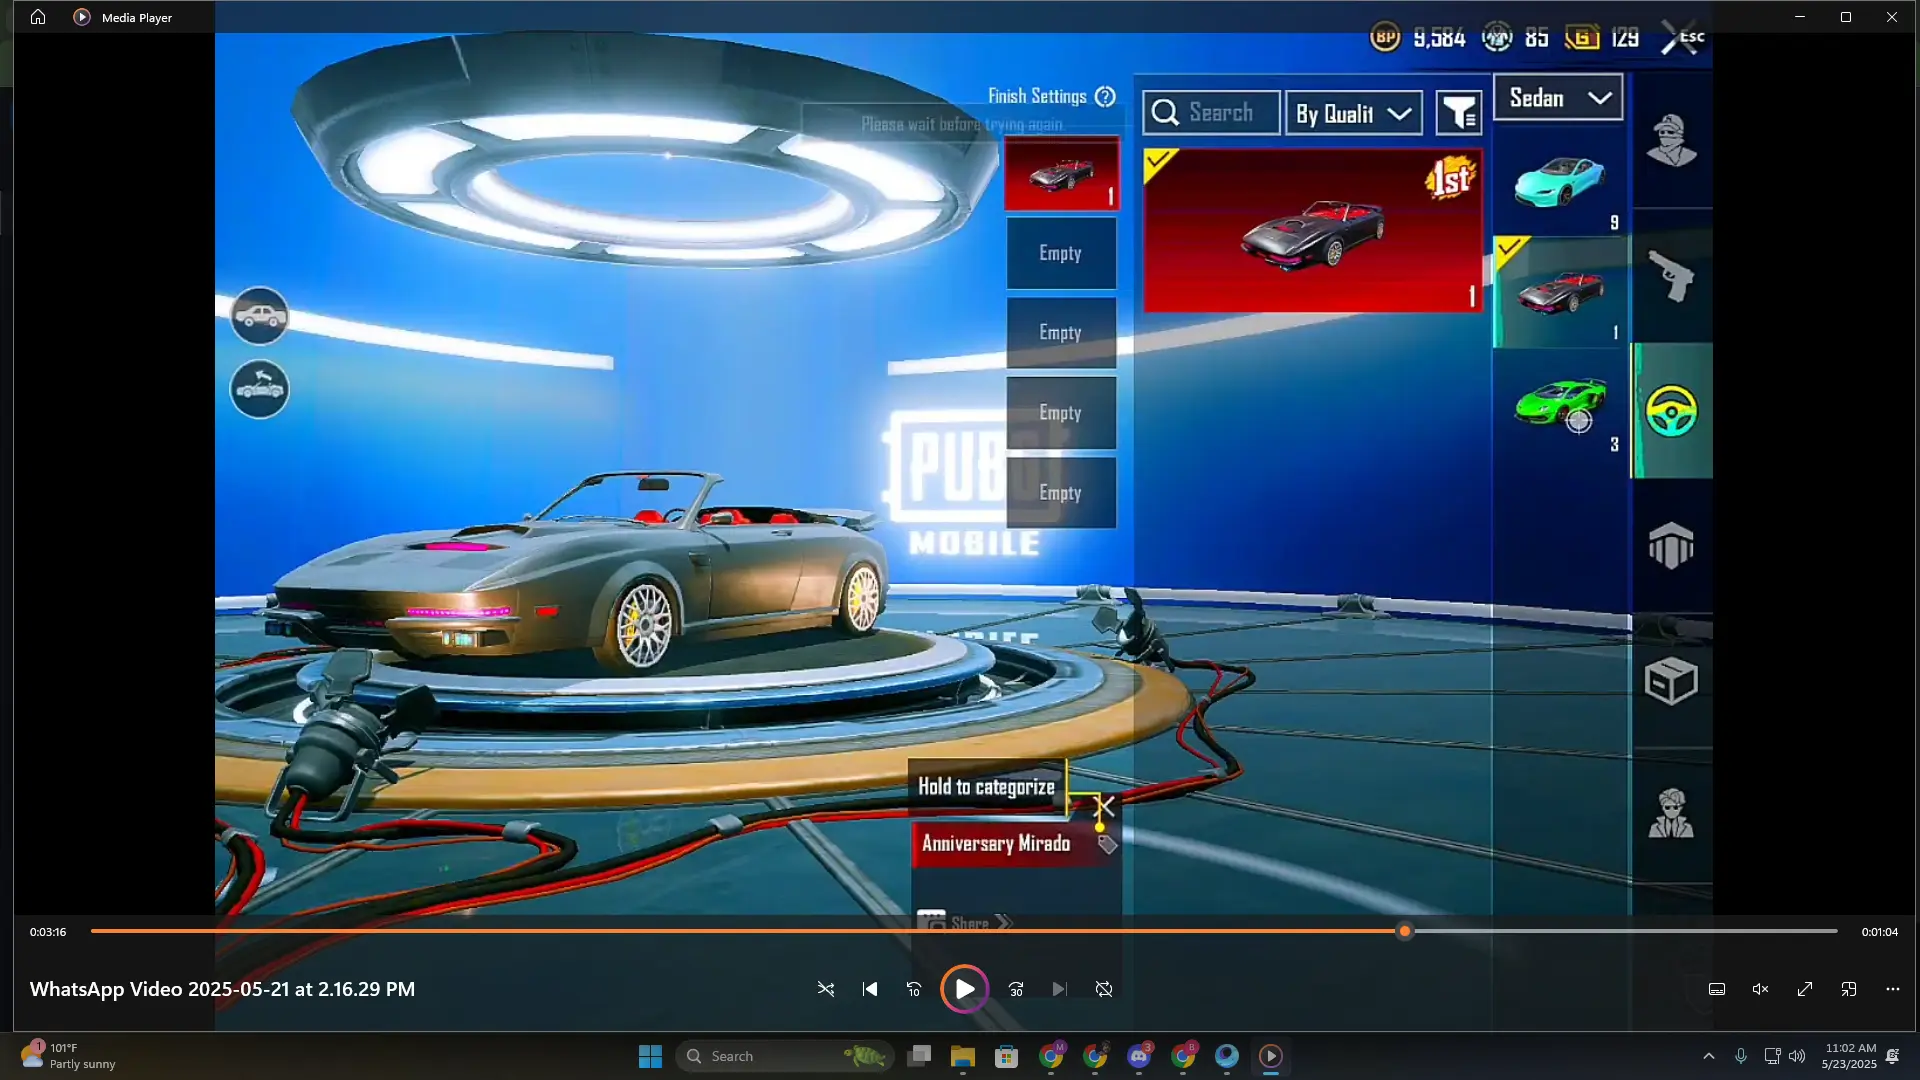
Task: Open more options ellipsis menu
Action: pyautogui.click(x=1892, y=989)
